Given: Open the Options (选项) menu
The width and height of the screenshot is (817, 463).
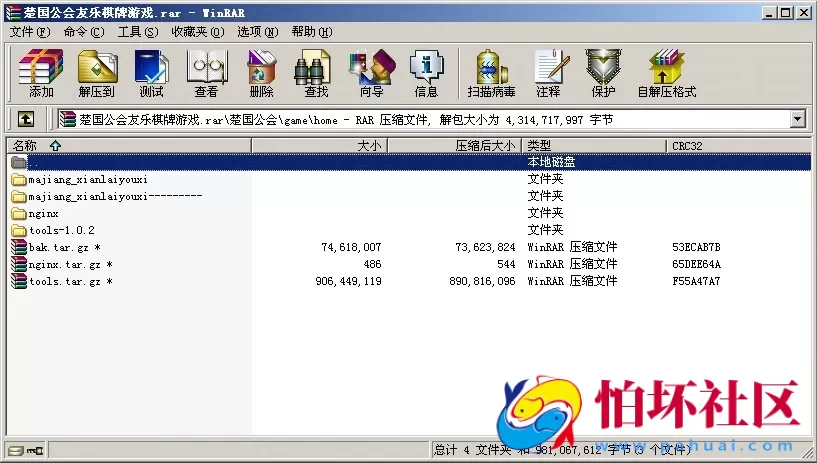Looking at the screenshot, I should [x=258, y=32].
